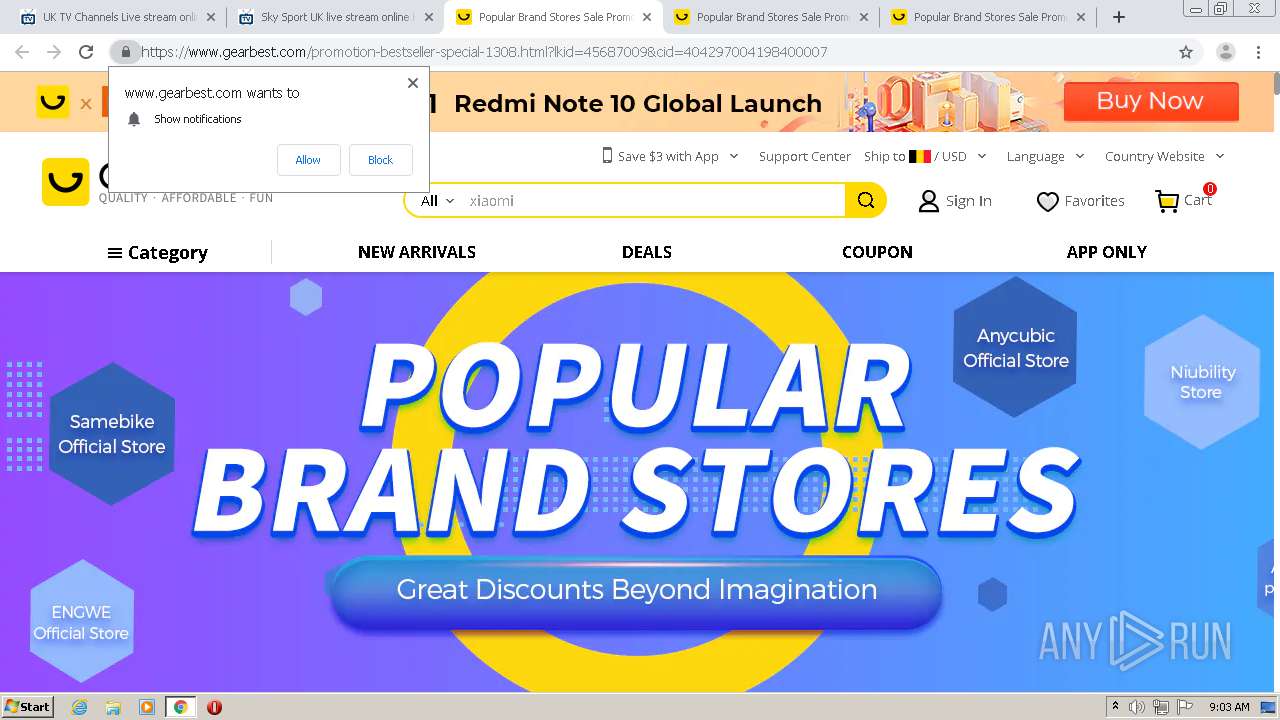Select the last Popular Brand Stores tab

click(x=987, y=17)
